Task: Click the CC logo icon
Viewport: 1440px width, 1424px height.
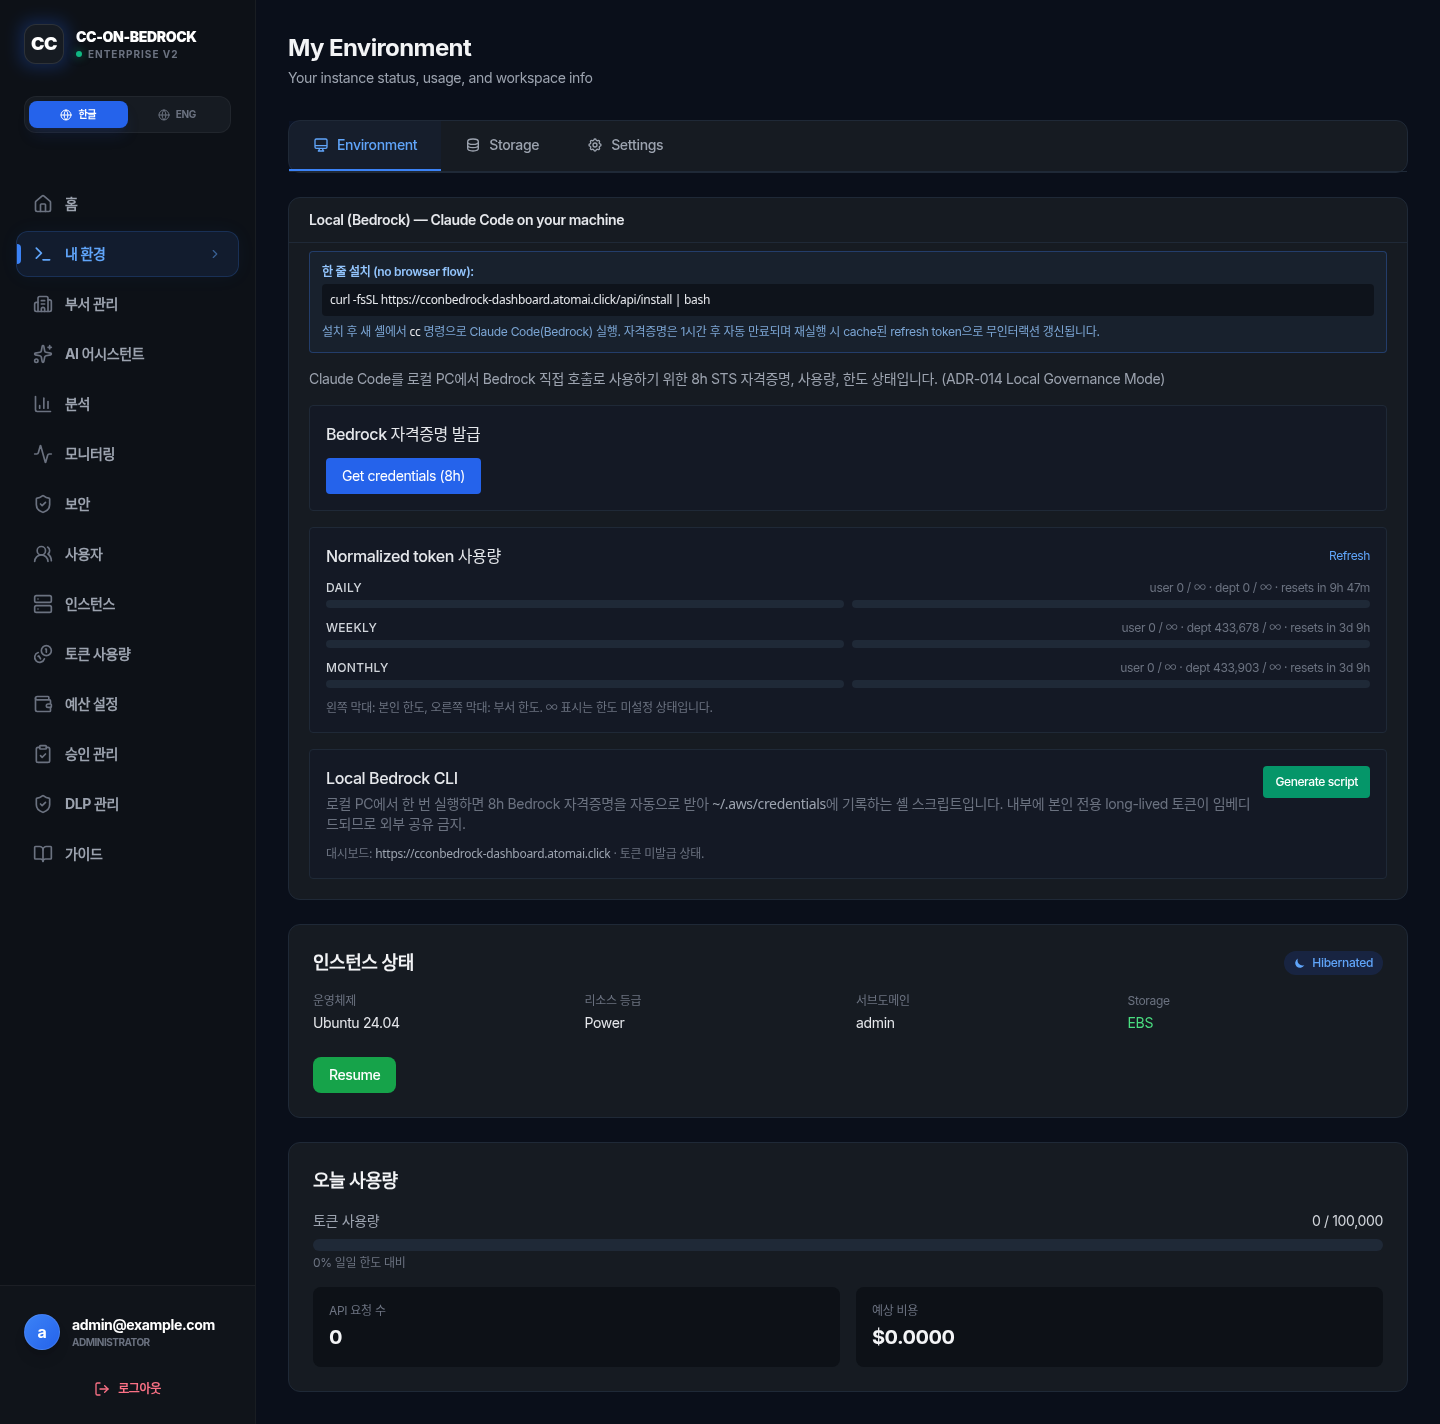Action: (44, 44)
